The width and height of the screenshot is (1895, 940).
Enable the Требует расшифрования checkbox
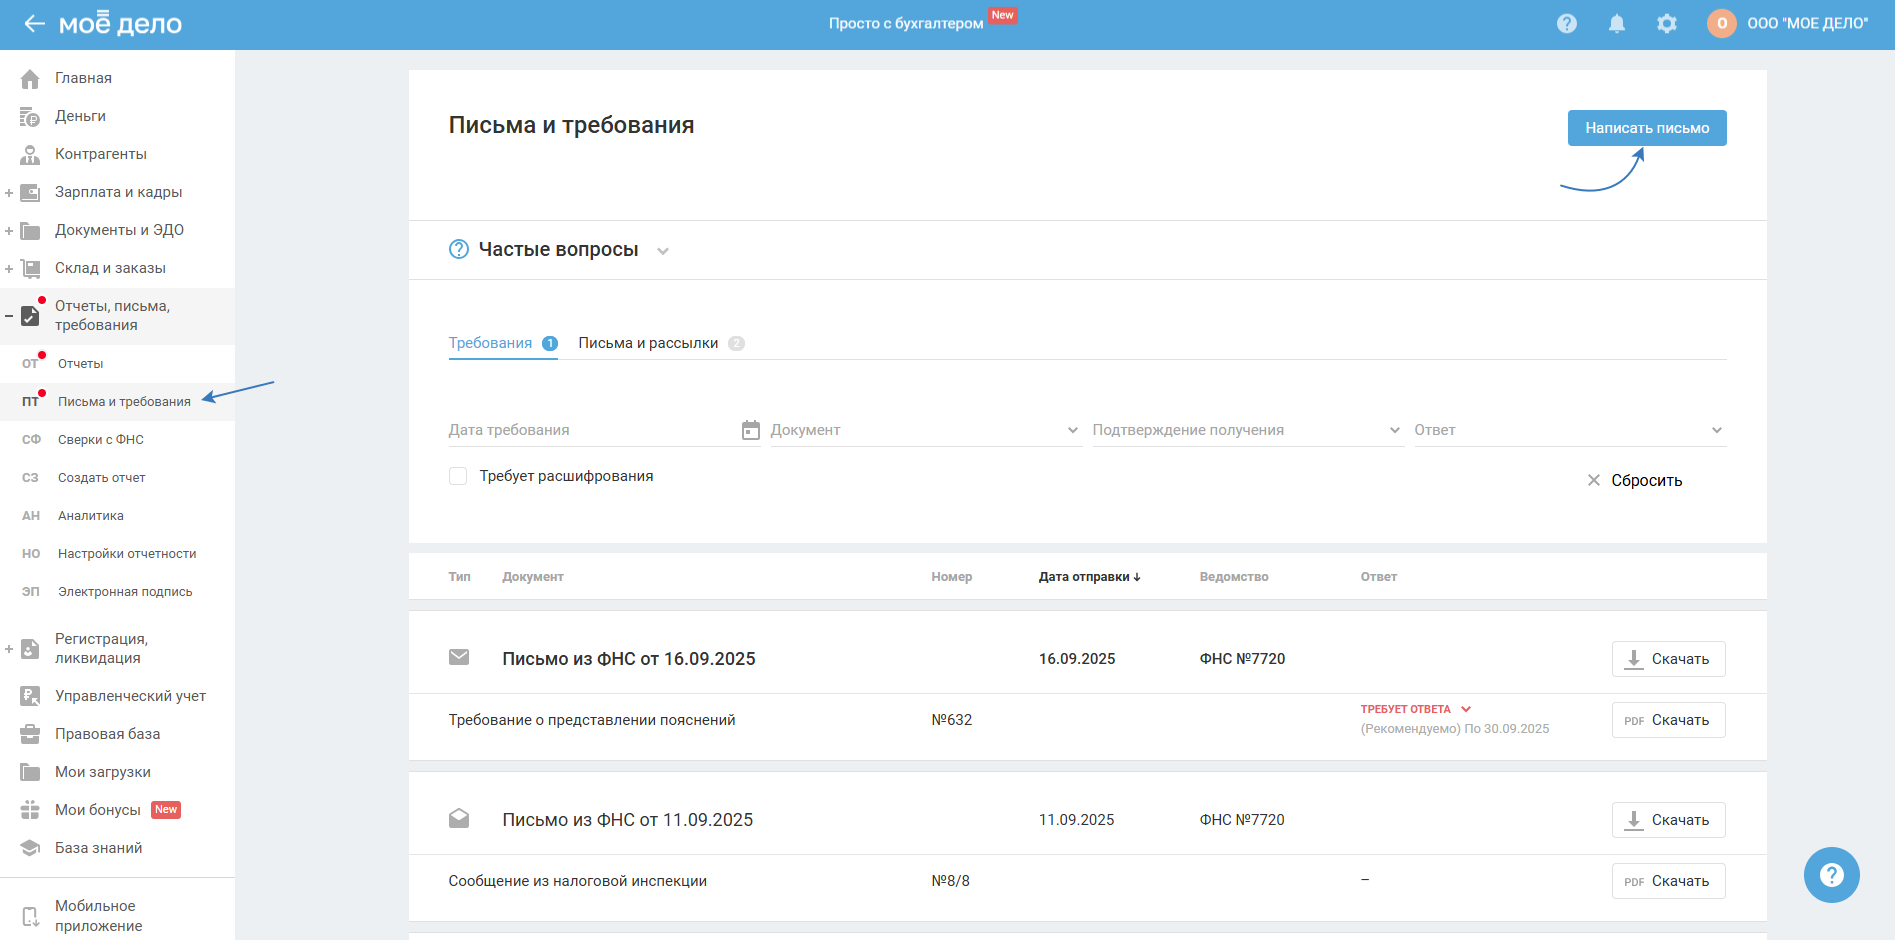(458, 477)
